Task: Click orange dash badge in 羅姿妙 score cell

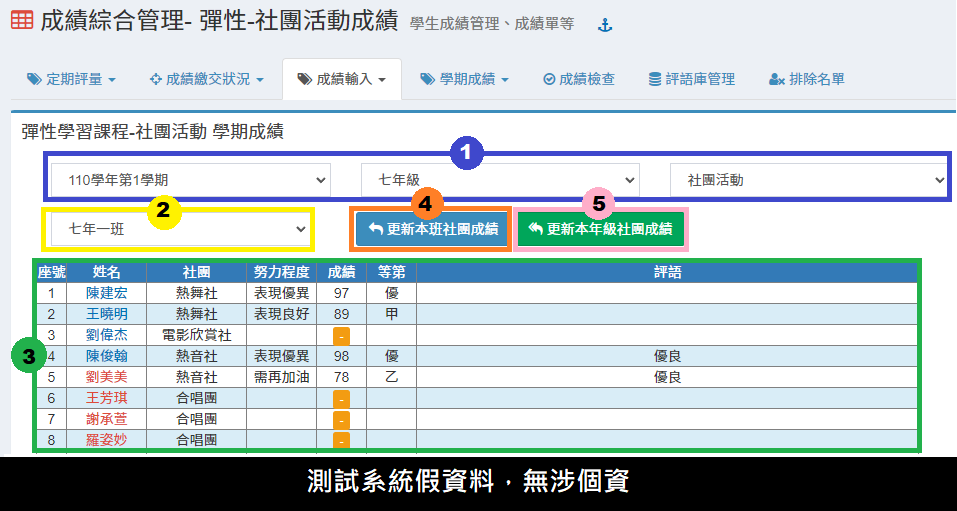Action: tap(341, 441)
